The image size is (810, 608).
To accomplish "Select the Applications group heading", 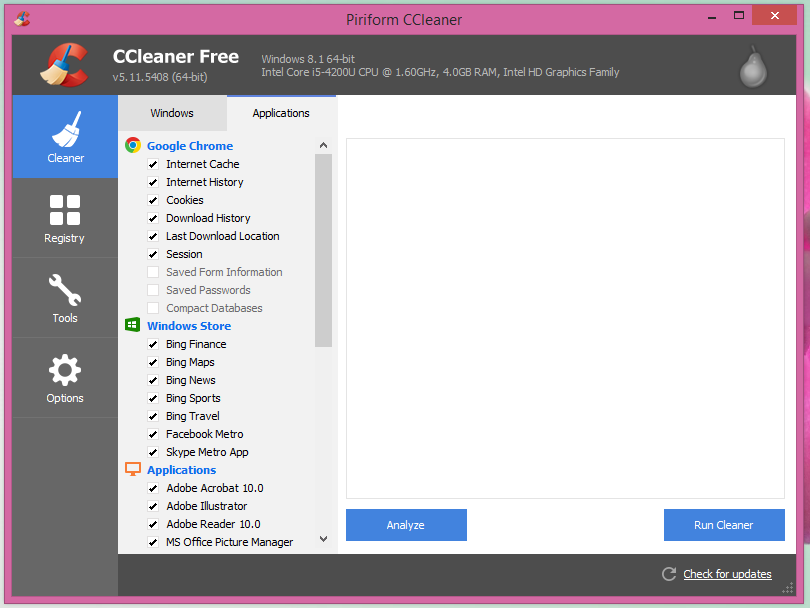I will point(182,470).
